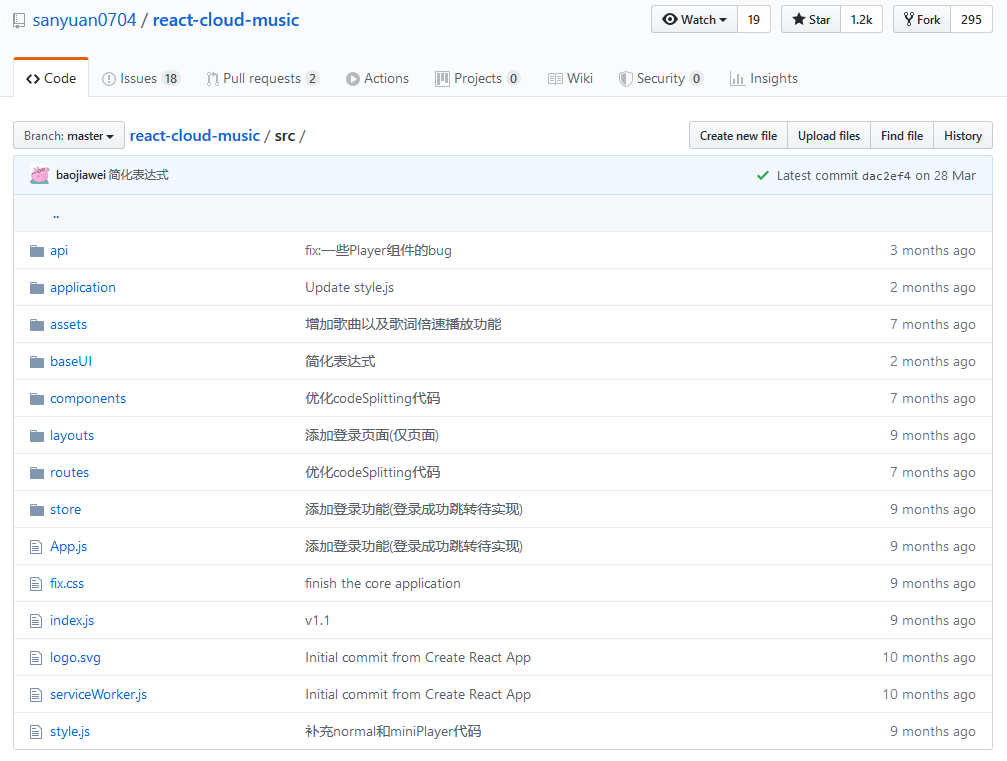
Task: Click the play icon on the Actions tab
Action: point(353,78)
